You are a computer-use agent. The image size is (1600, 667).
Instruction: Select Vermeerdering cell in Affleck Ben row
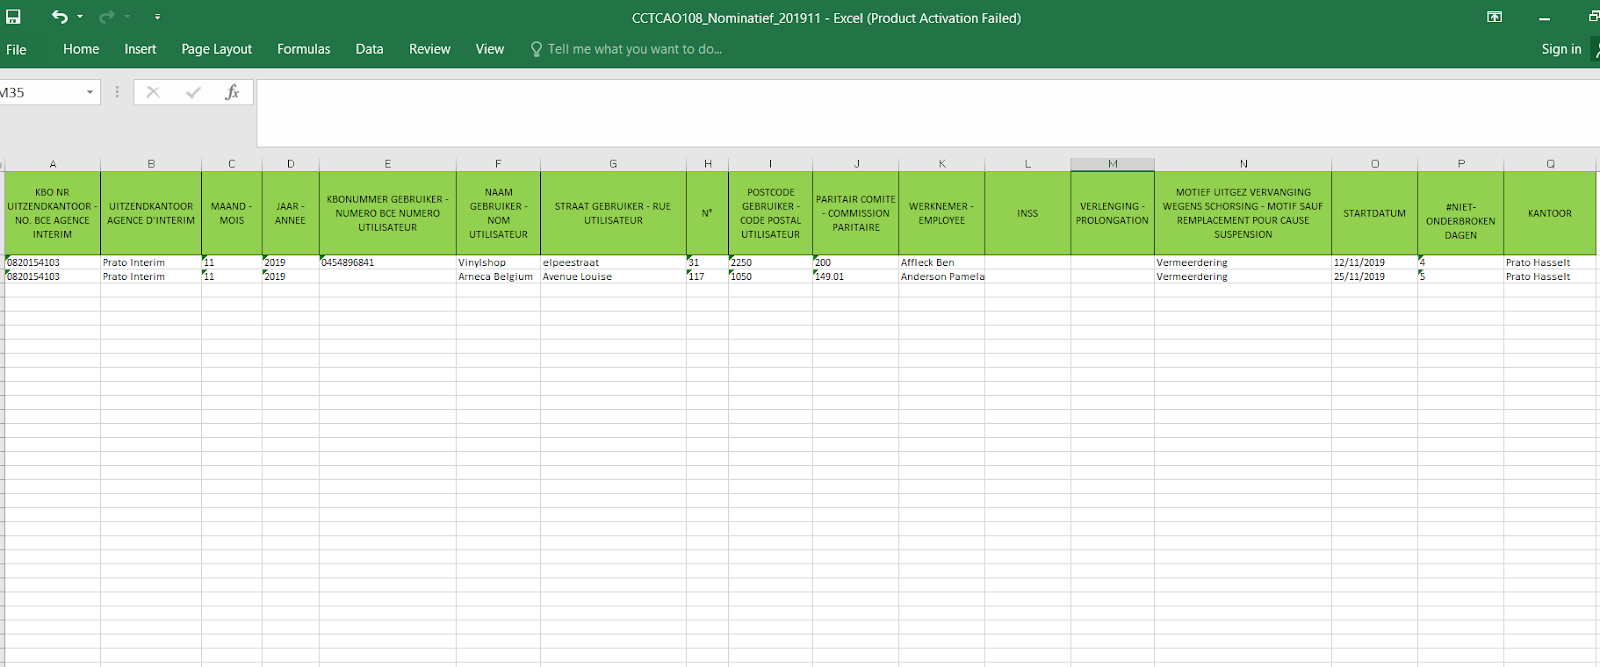point(1243,262)
